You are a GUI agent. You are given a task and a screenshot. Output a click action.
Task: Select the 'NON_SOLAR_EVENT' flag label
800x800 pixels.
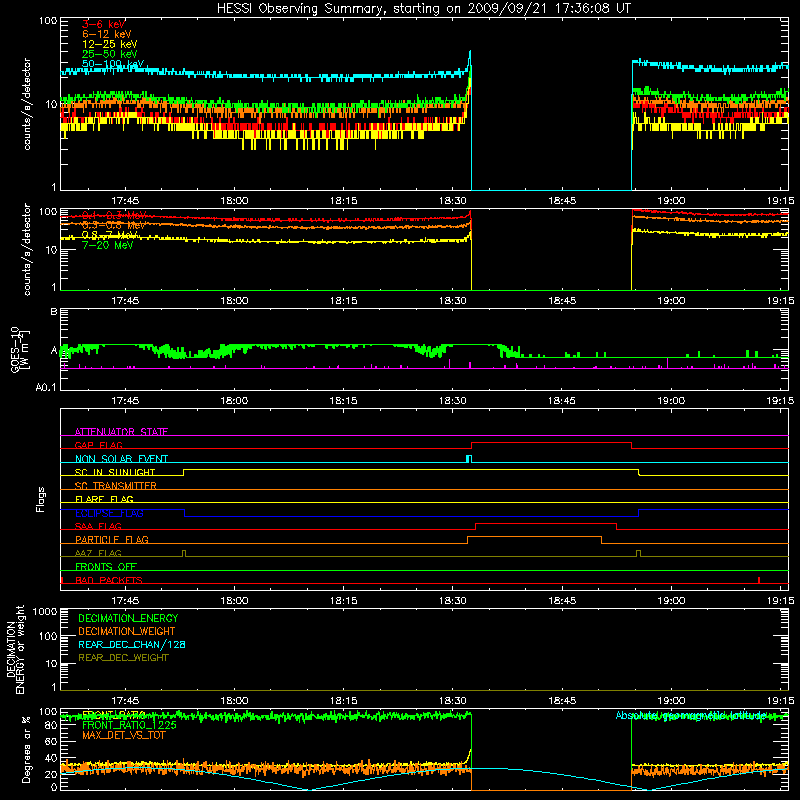point(121,459)
